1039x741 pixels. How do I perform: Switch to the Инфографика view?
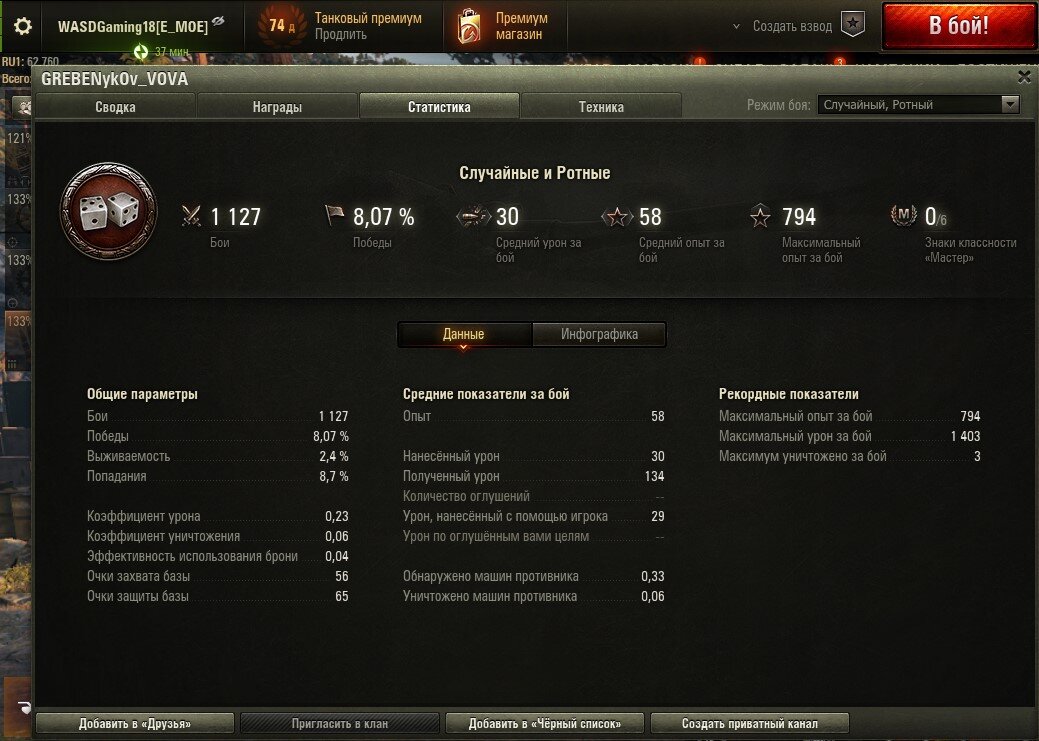(x=599, y=334)
